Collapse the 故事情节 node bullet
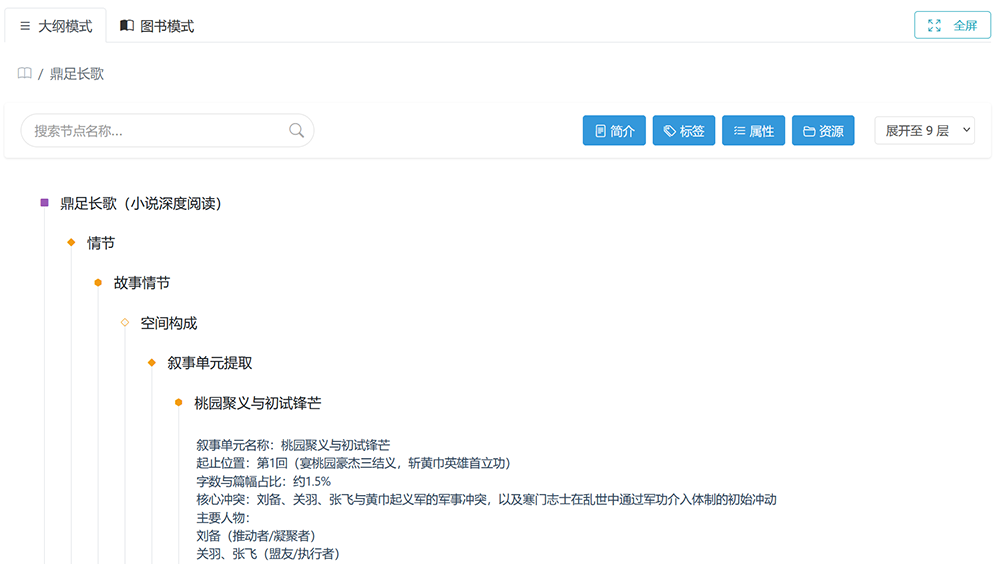The width and height of the screenshot is (1000, 564). pos(98,283)
